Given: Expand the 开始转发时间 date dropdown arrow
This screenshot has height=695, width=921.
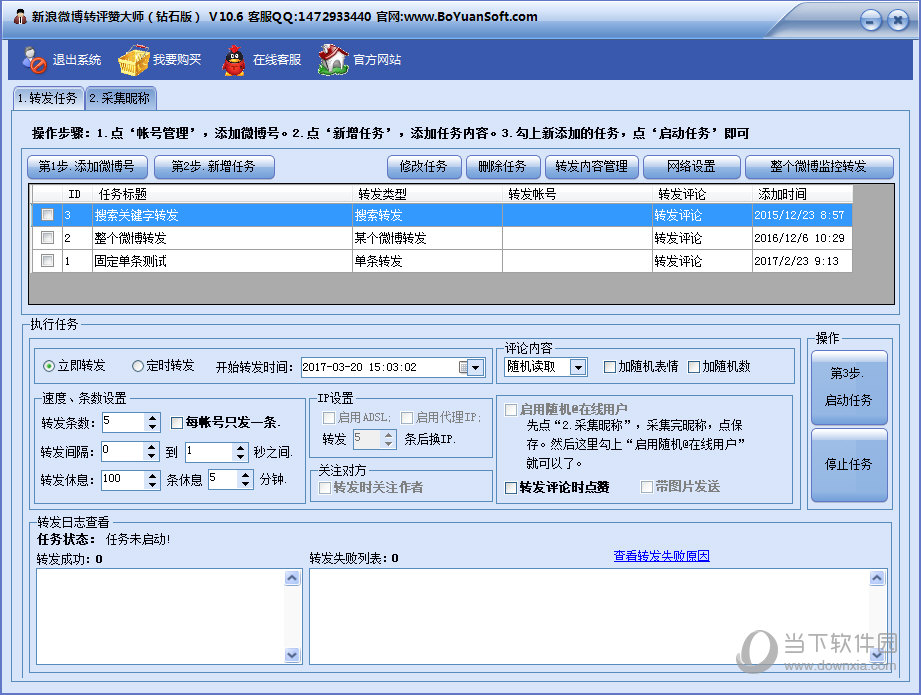Looking at the screenshot, I should coord(476,367).
